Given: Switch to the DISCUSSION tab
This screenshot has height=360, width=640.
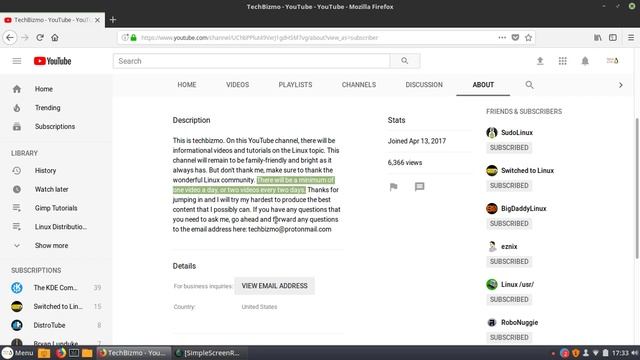Looking at the screenshot, I should 424,85.
